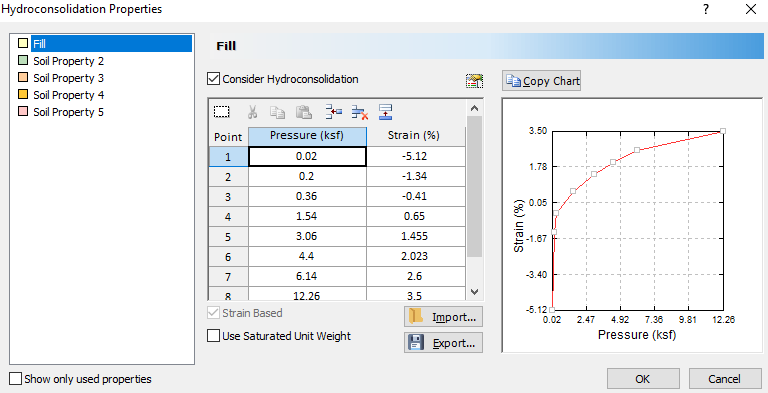Click the Strain Based checkbox
The height and width of the screenshot is (393, 768).
213,313
